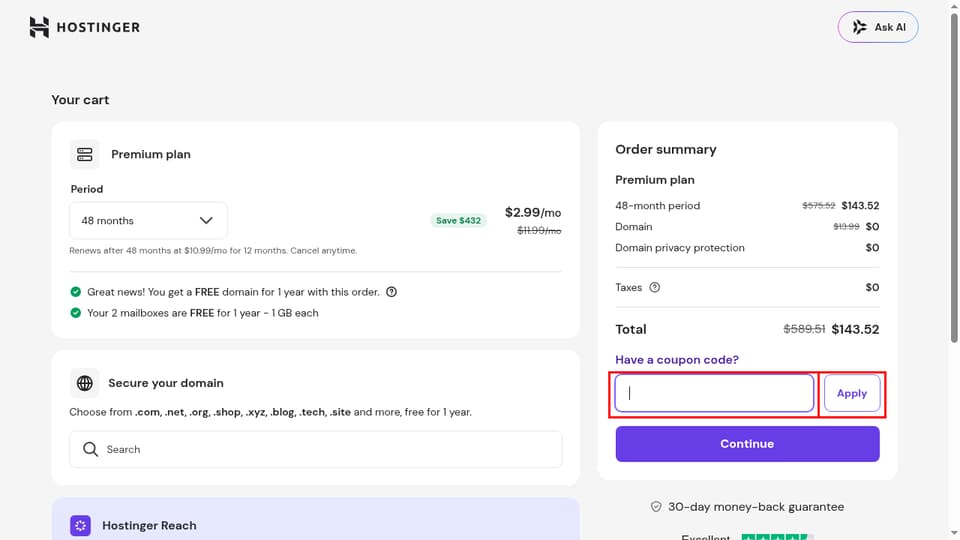Click the 48-month period summary row label
The width and height of the screenshot is (960, 540).
point(658,206)
